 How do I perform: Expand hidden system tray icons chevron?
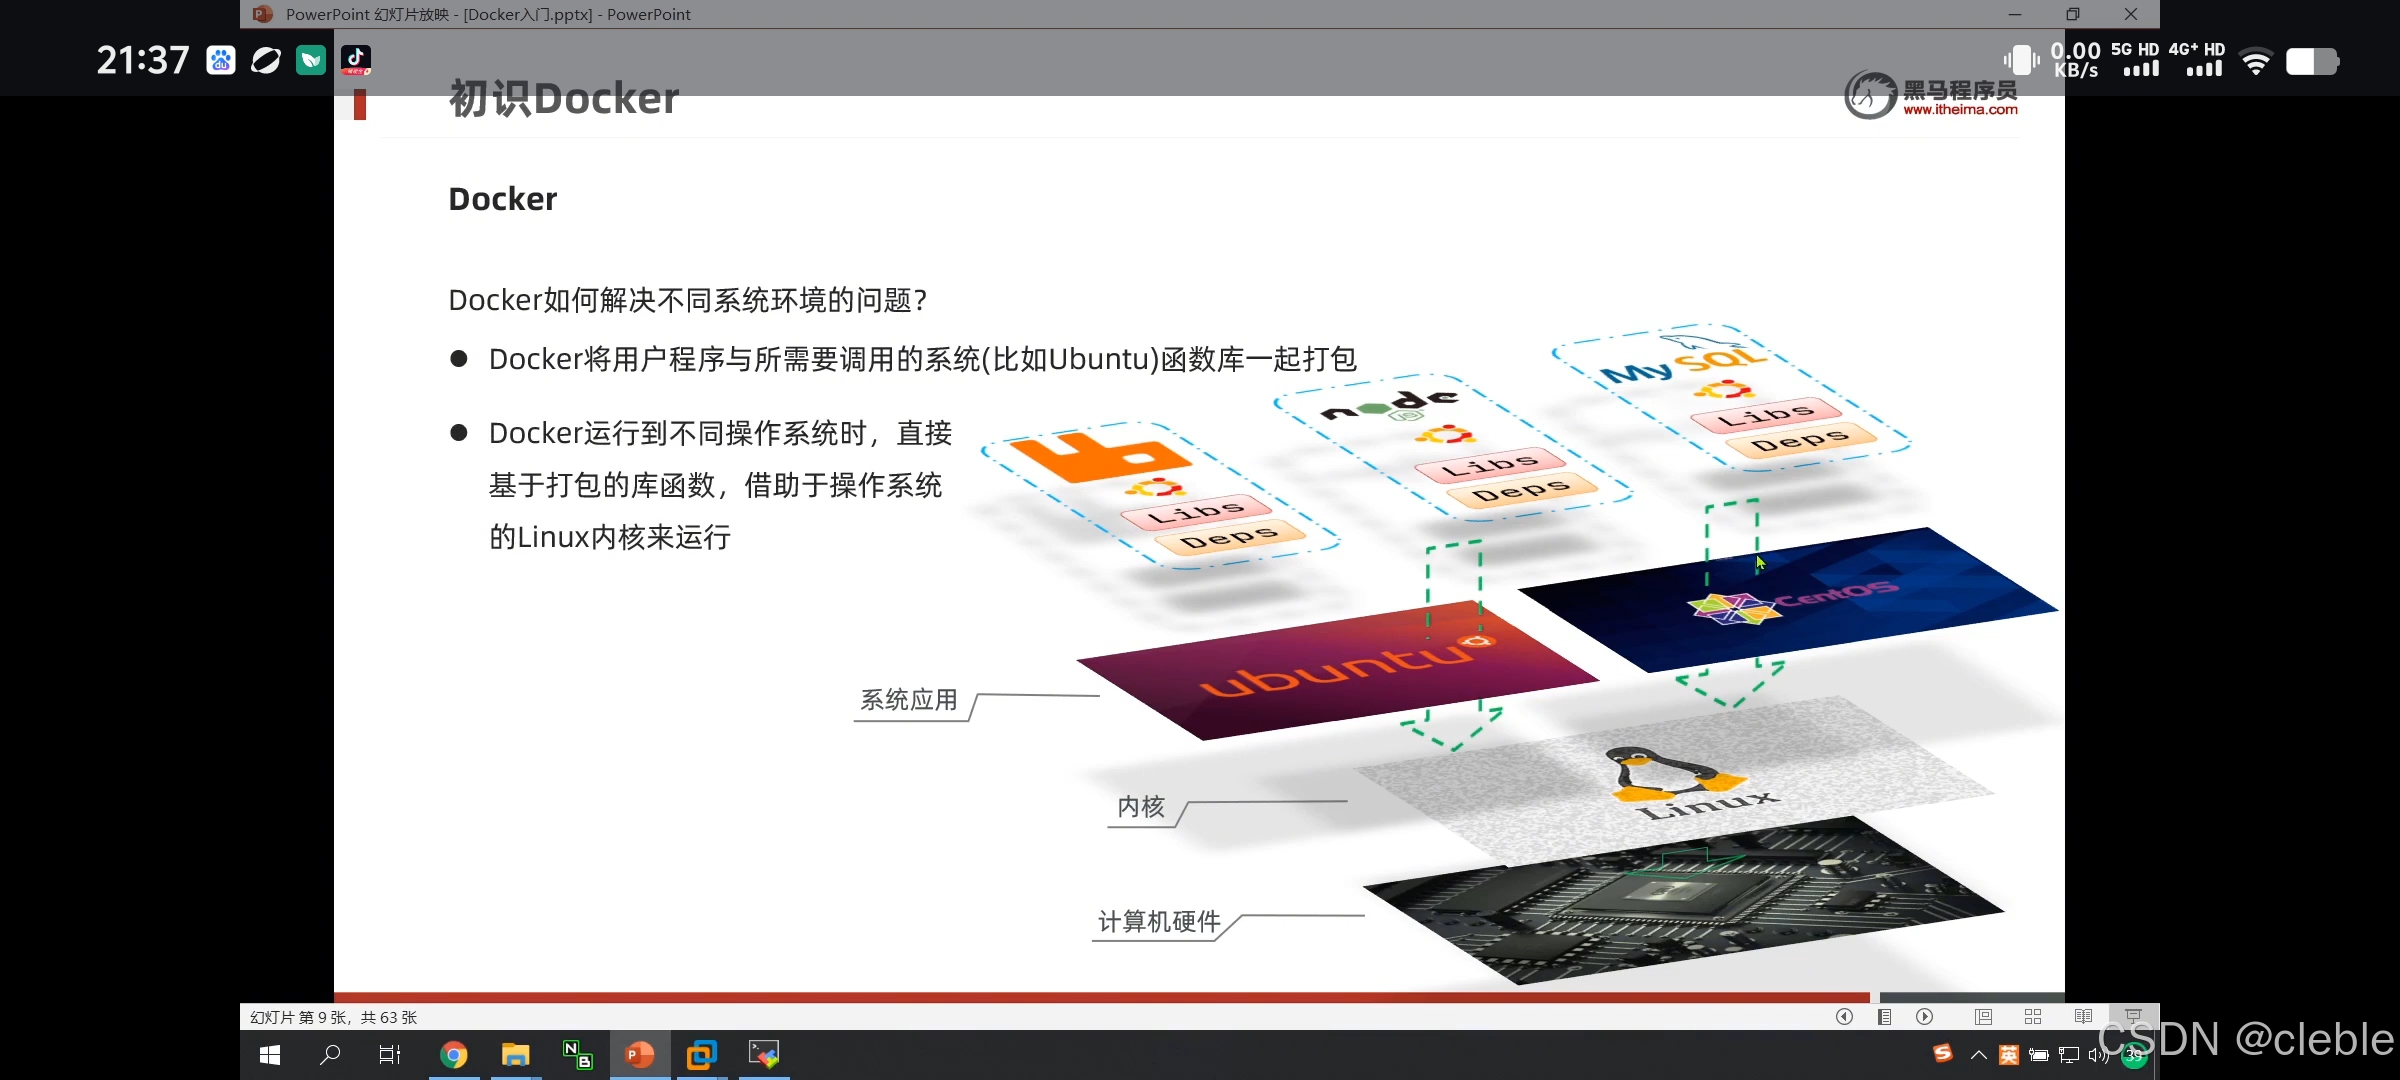[x=1978, y=1055]
